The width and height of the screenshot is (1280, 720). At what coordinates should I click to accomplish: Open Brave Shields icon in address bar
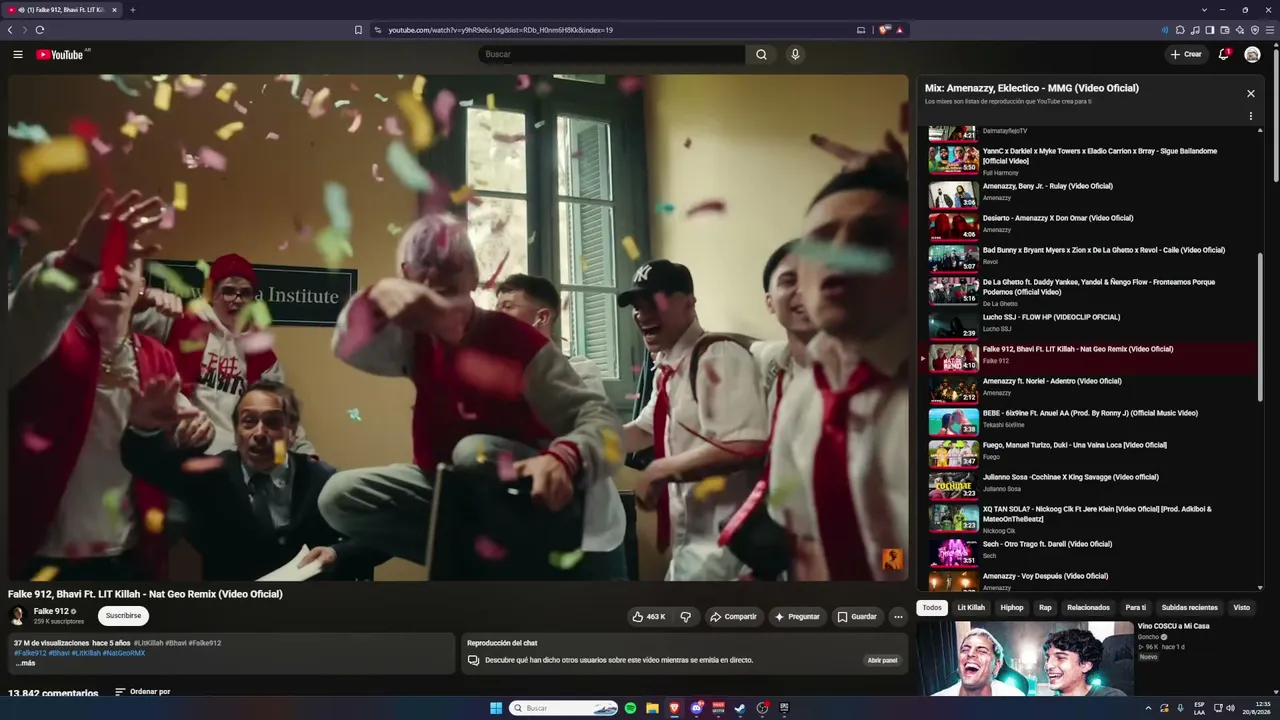[x=884, y=30]
